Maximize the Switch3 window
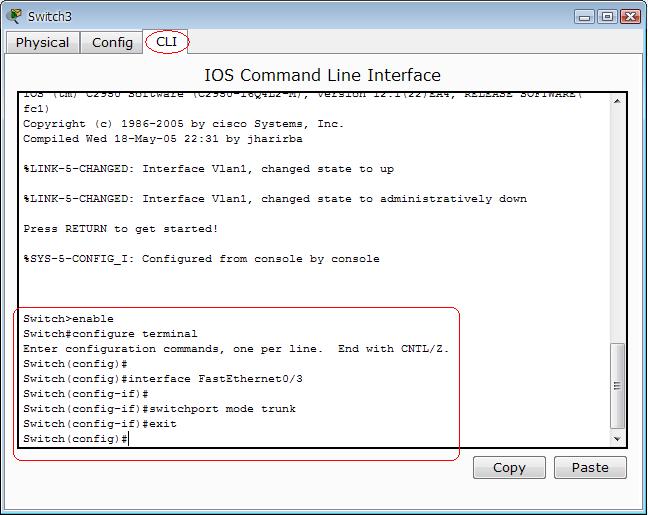This screenshot has width=648, height=515. tap(607, 17)
